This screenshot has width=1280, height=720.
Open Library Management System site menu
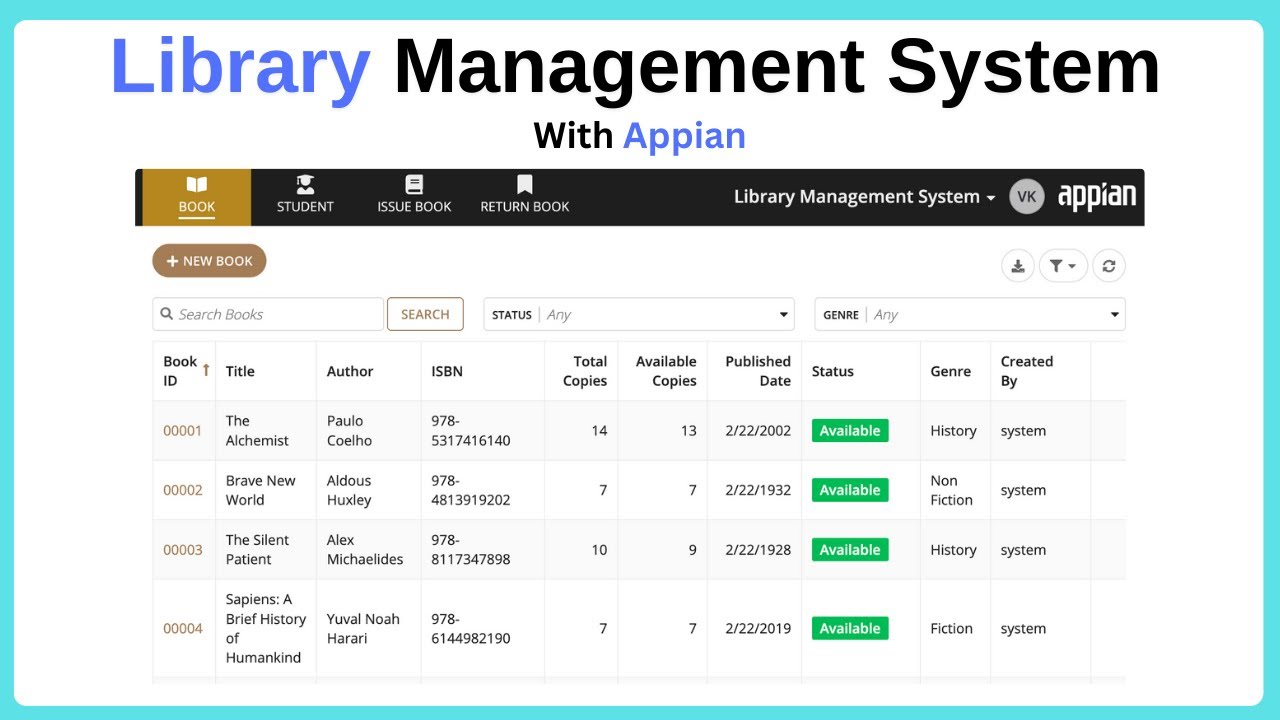click(x=864, y=197)
